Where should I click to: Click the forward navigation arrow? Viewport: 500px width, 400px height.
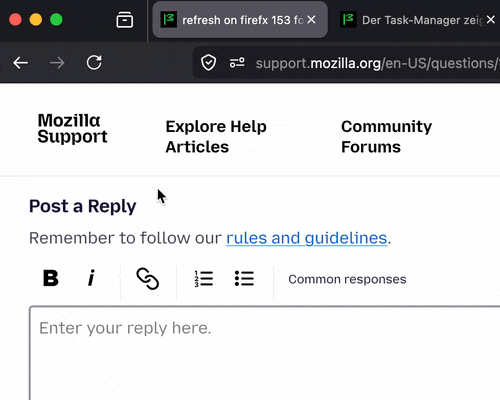57,63
